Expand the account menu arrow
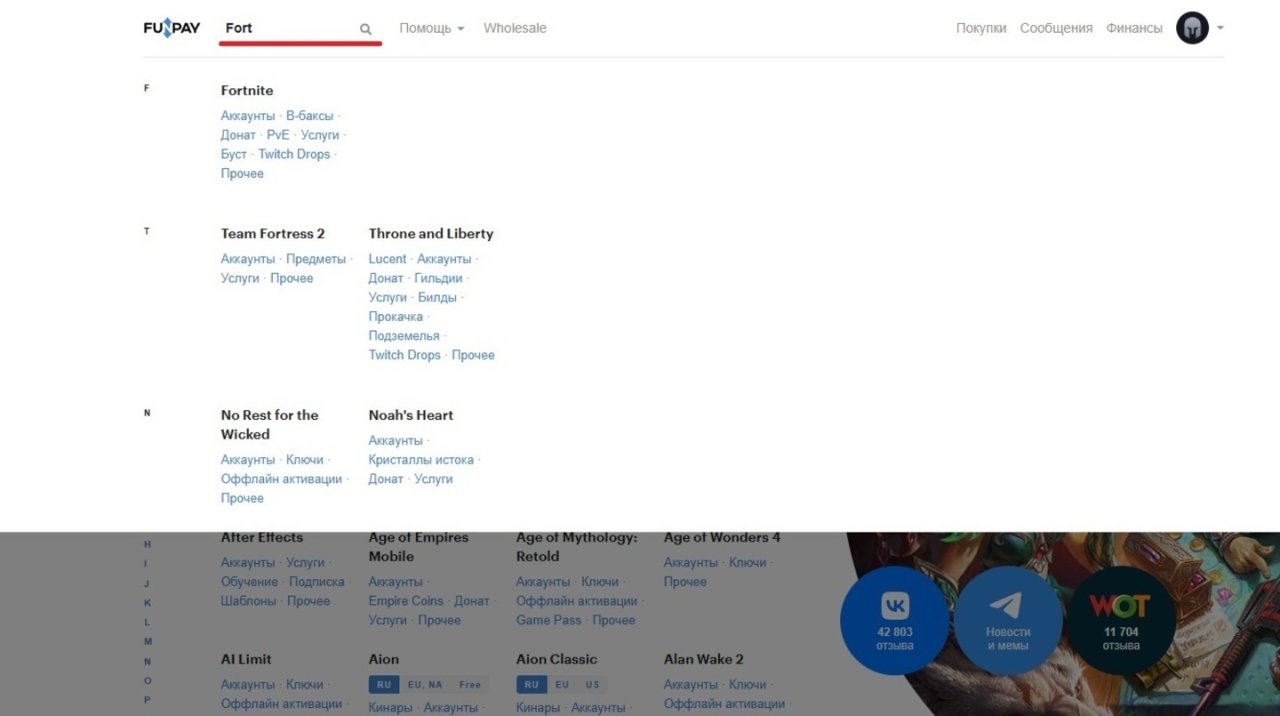1280x716 pixels. tap(1221, 28)
